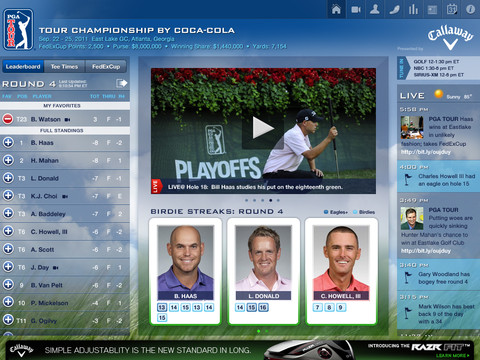
Task: Click the PGA Tour logo
Action: [x=18, y=29]
